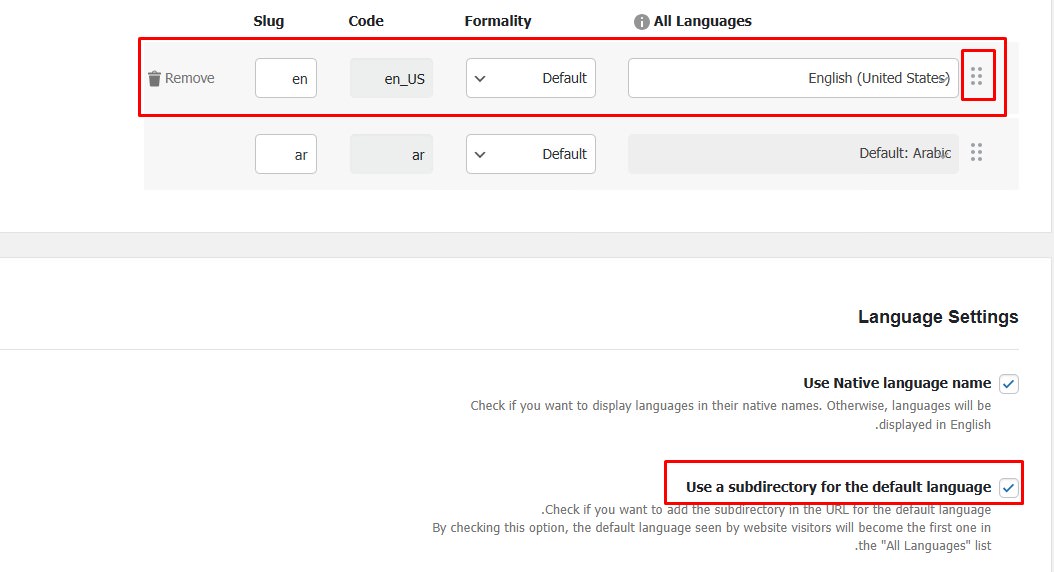
Task: Select the Default: Arabic language field
Action: [793, 154]
